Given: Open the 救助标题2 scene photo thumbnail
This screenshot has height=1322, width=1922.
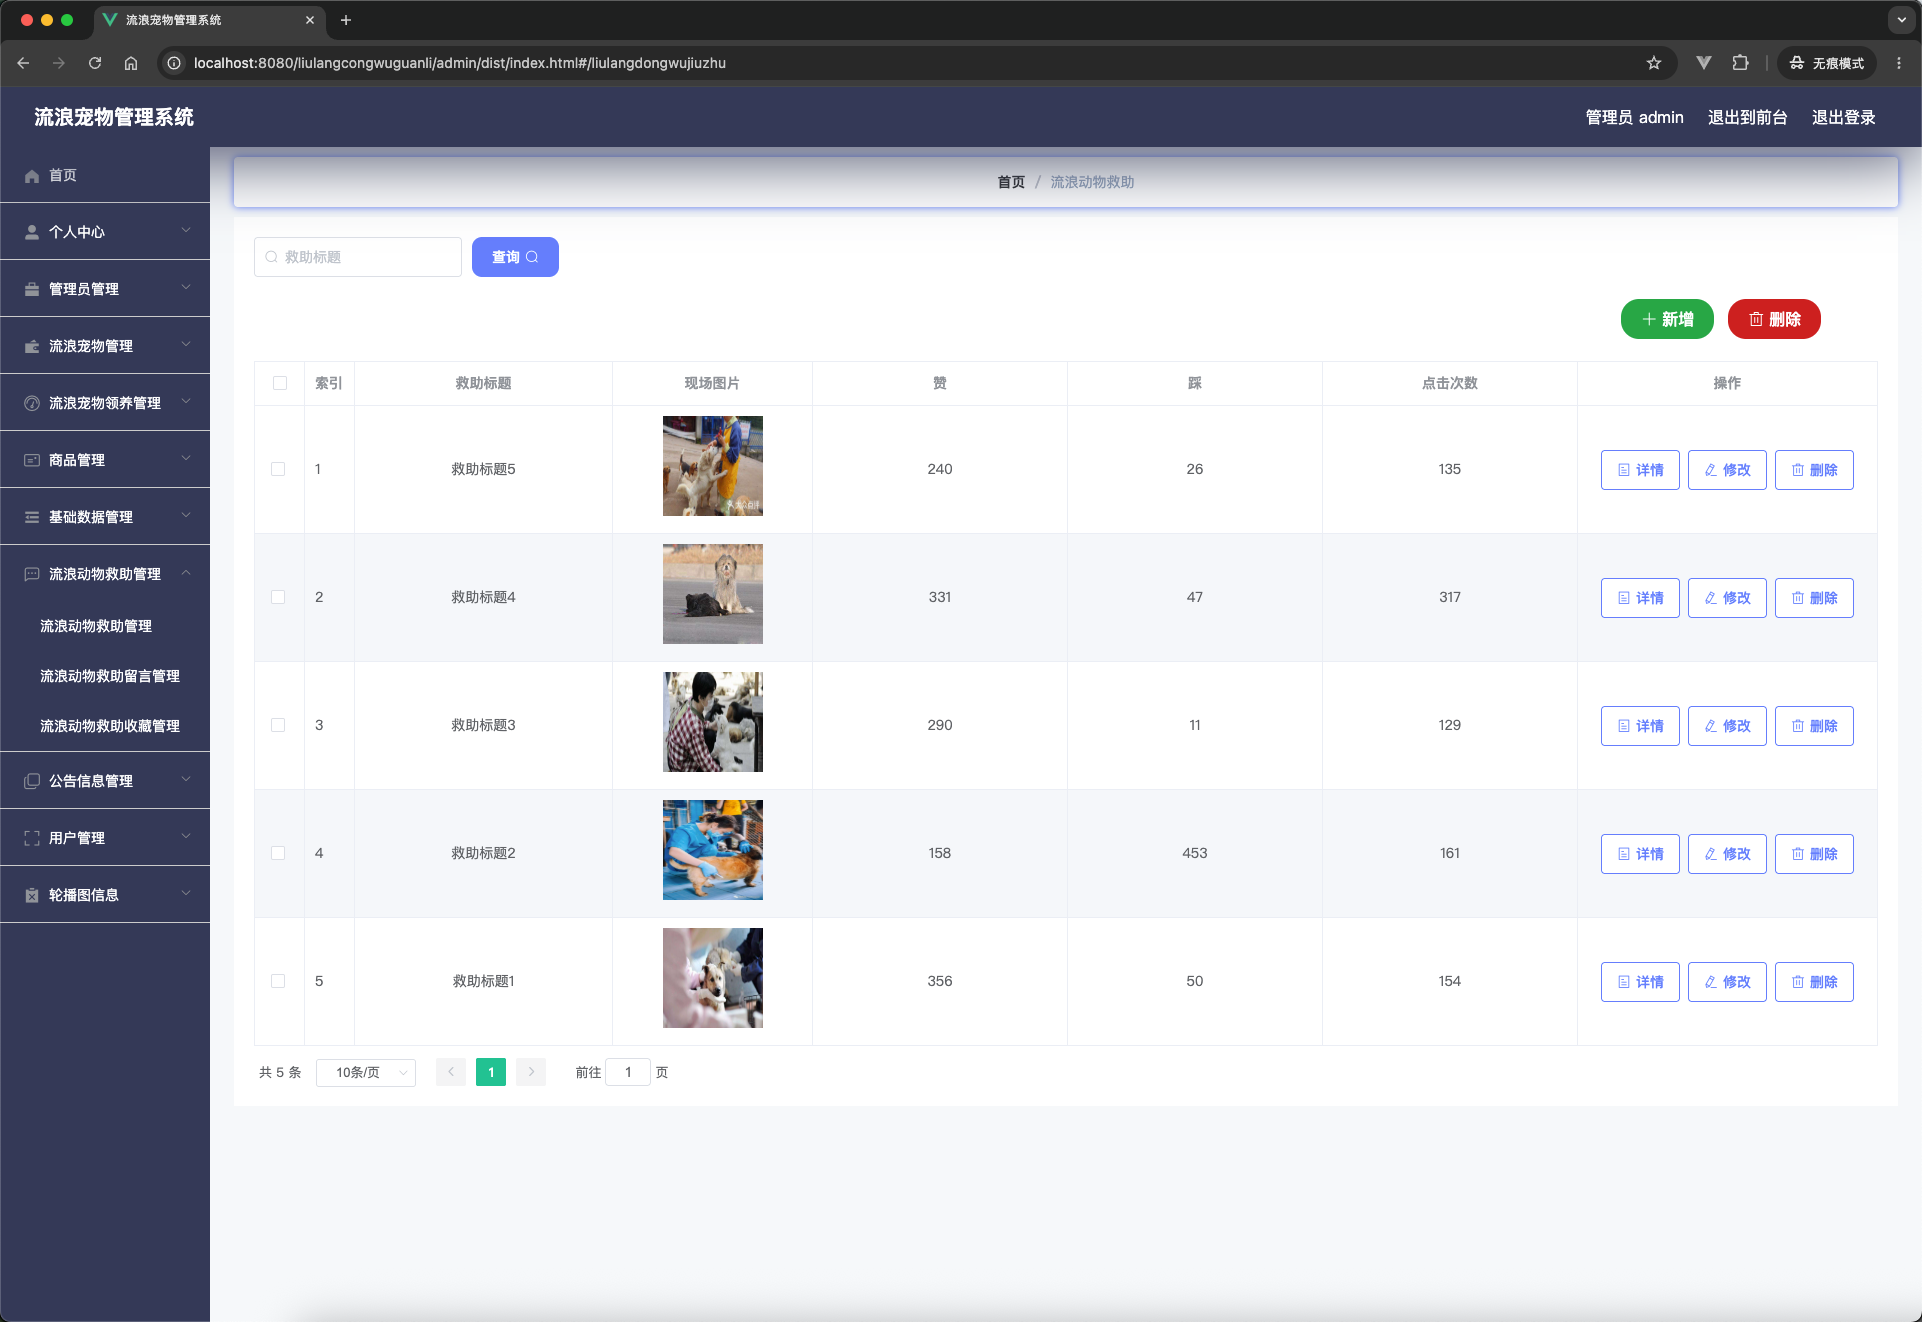Looking at the screenshot, I should pos(713,850).
